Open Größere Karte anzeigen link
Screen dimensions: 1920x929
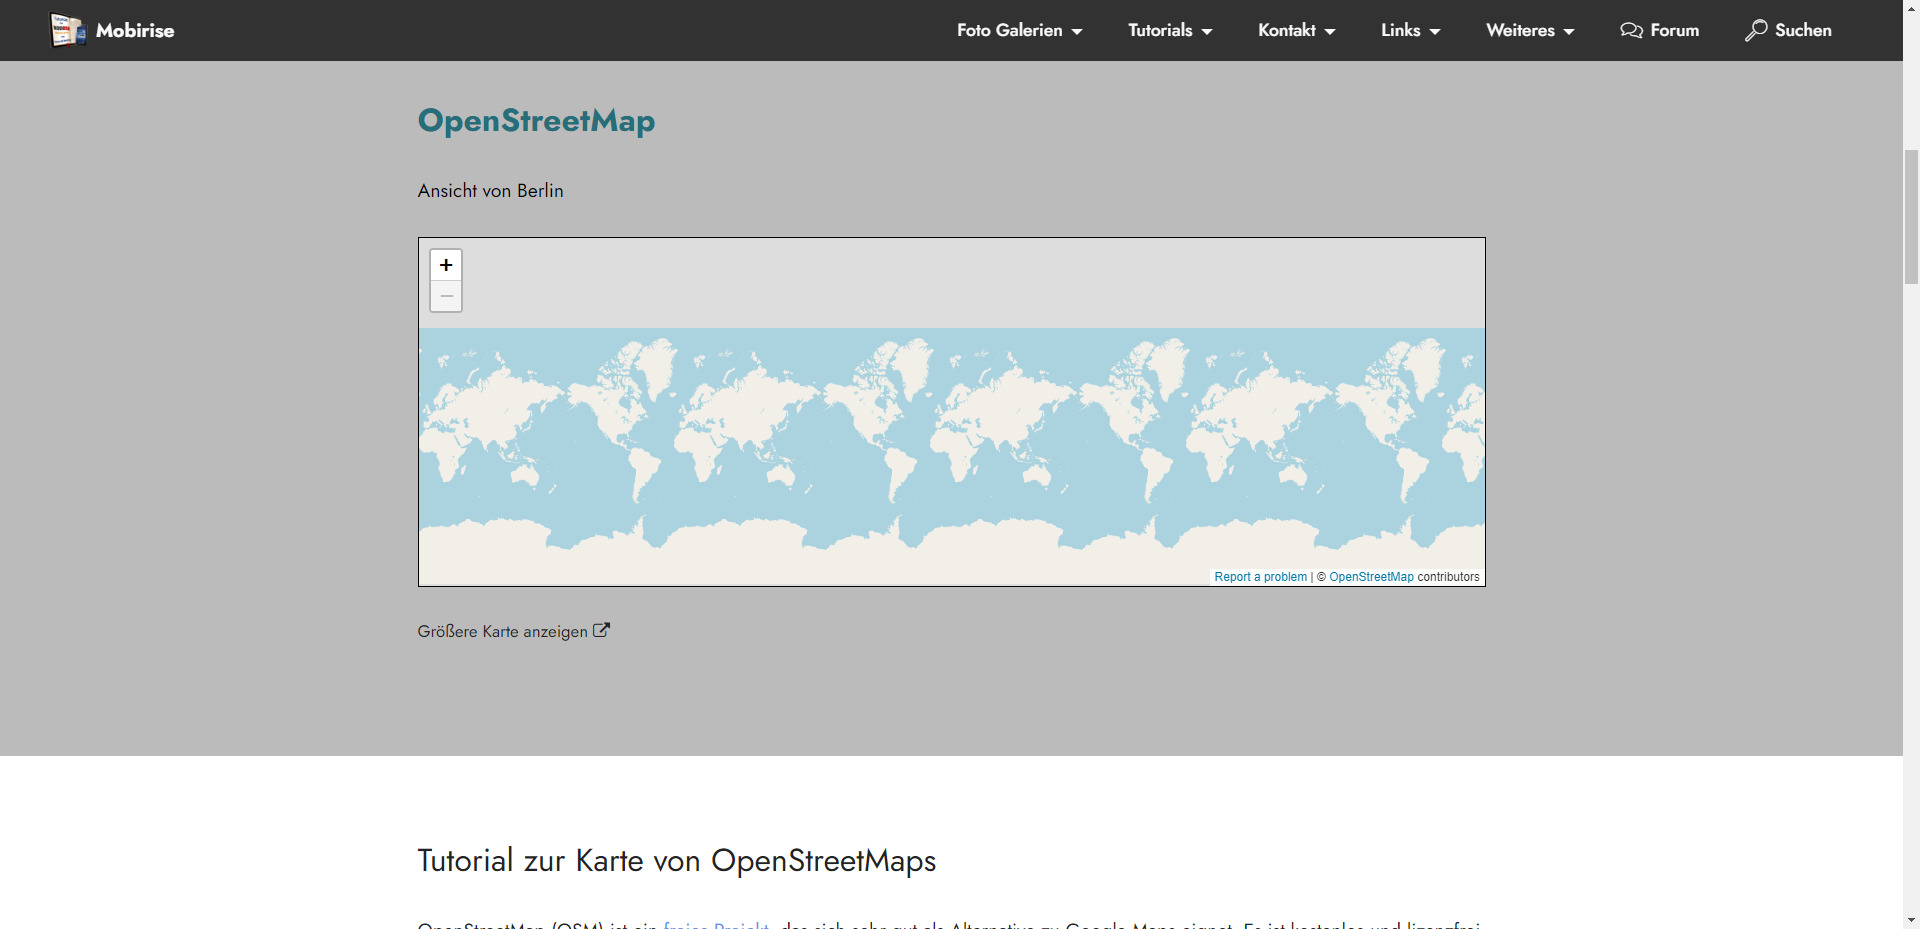point(502,631)
